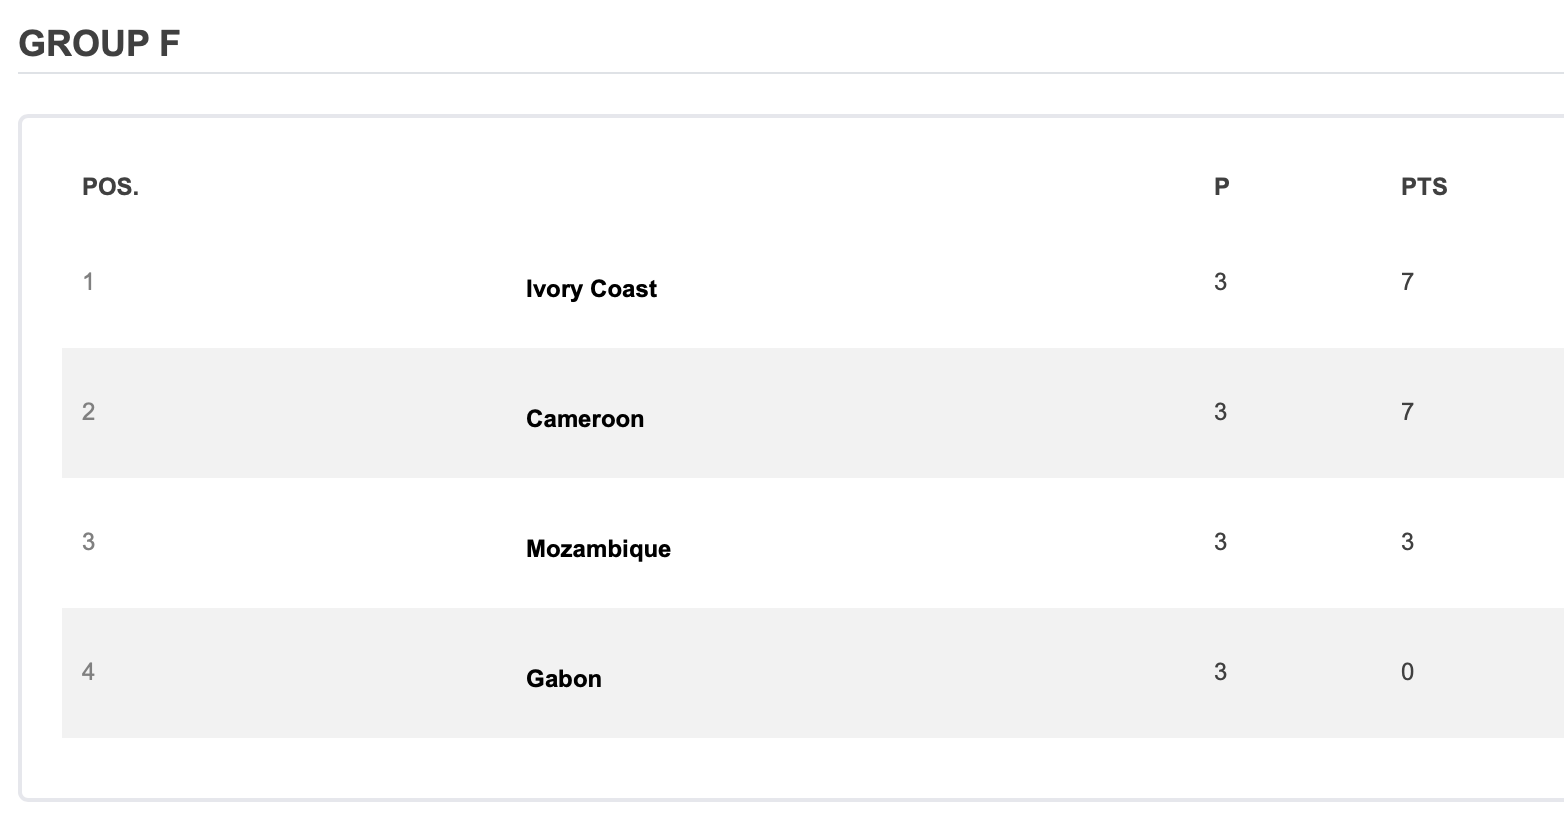
Task: Click Cameroon's points value
Action: 1407,412
